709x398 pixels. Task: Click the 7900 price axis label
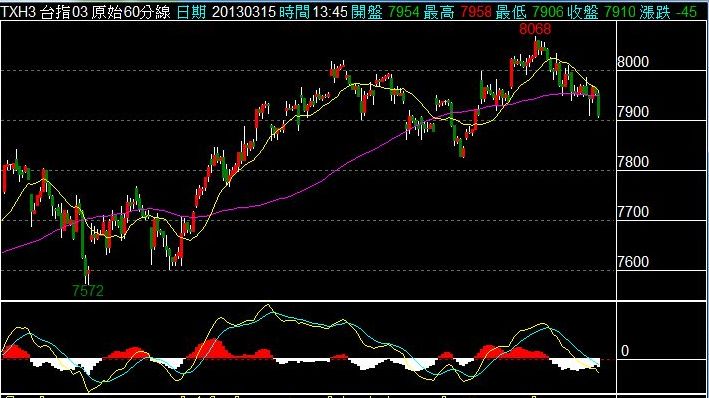(633, 112)
